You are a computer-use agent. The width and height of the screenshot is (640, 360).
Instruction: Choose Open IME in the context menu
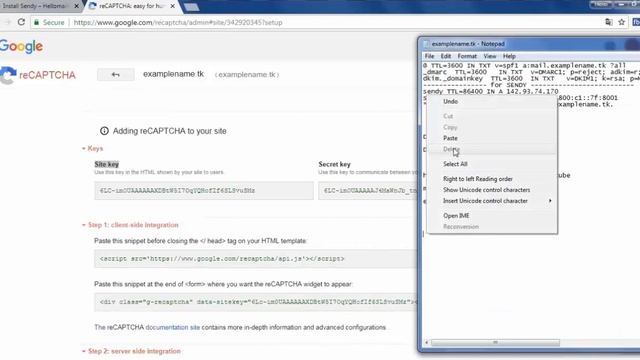[x=492, y=216]
